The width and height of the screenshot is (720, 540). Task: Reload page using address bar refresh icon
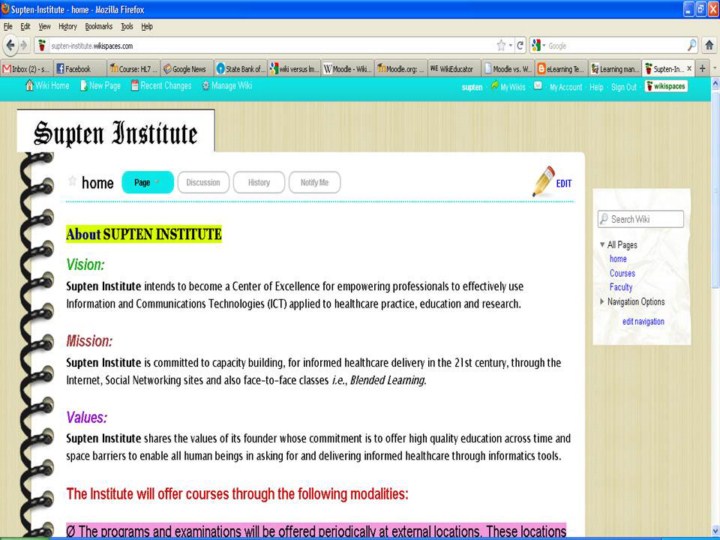coord(520,45)
